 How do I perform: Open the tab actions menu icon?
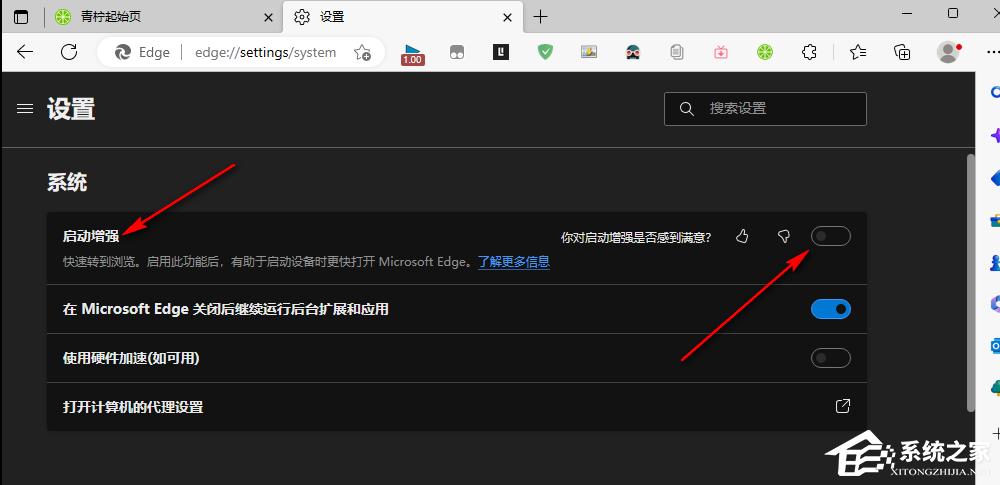(21, 17)
